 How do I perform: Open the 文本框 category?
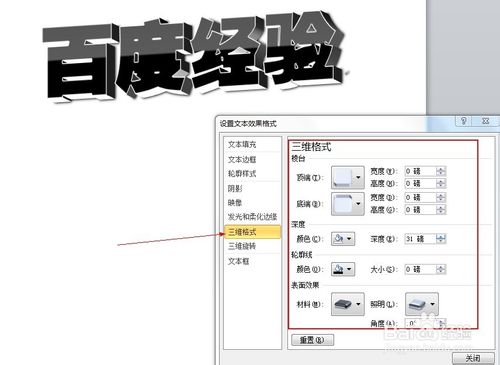tap(238, 261)
